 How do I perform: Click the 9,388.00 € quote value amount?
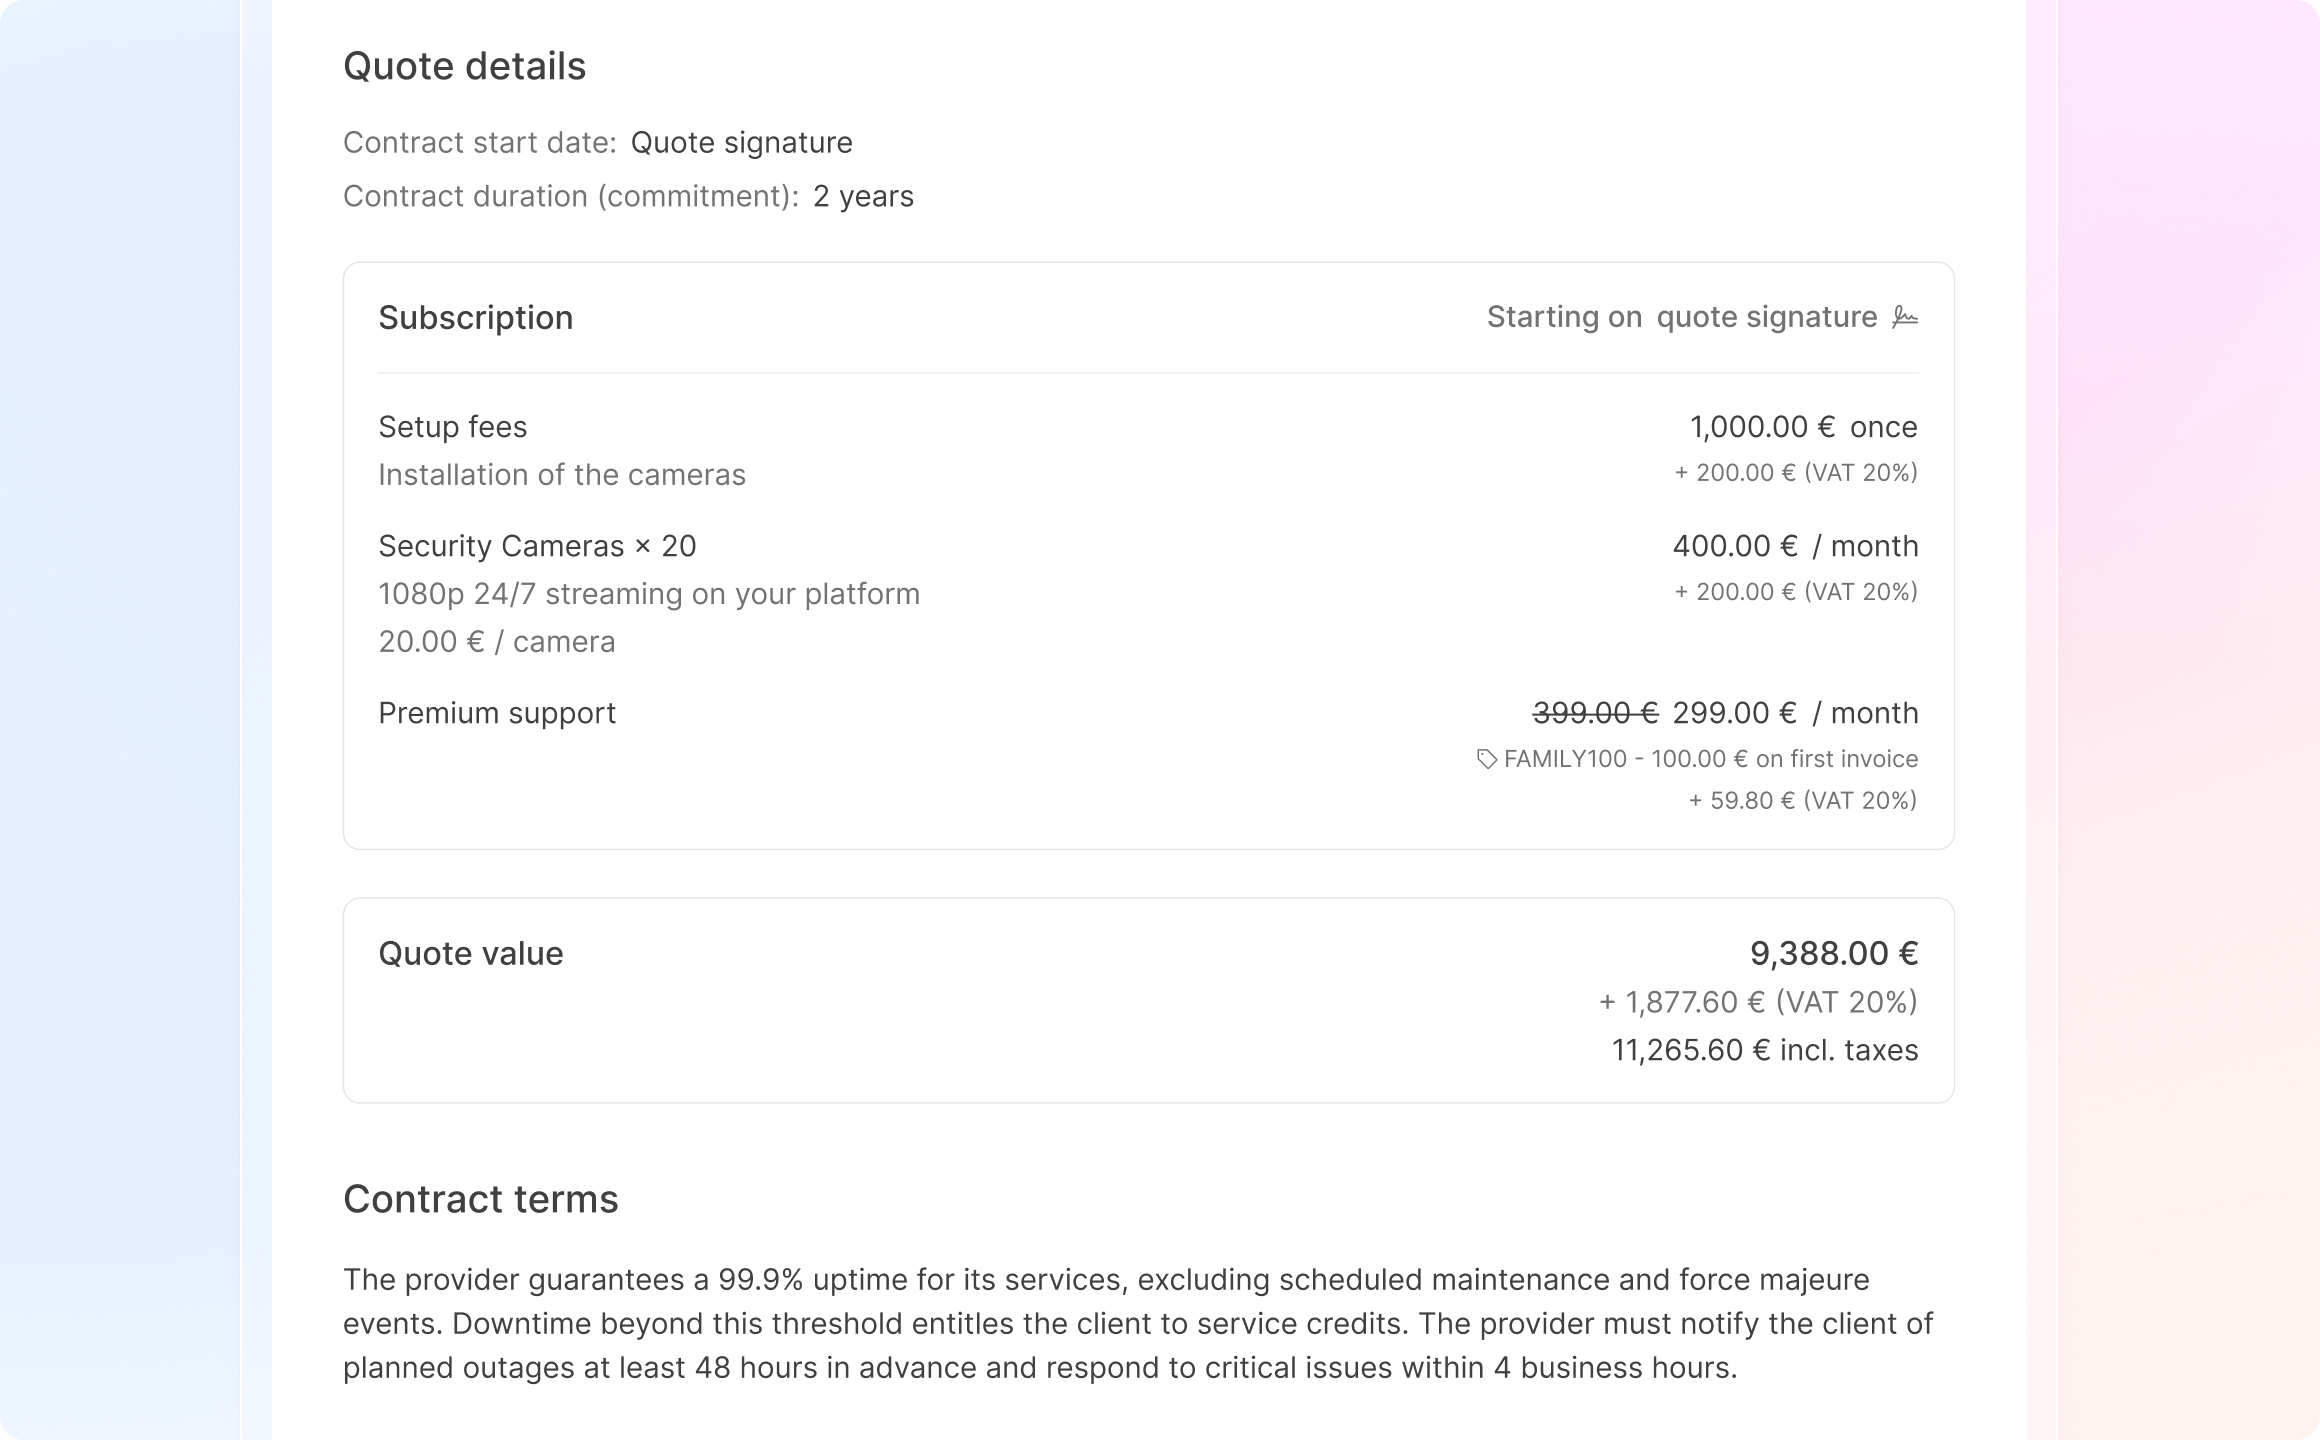pos(1834,953)
